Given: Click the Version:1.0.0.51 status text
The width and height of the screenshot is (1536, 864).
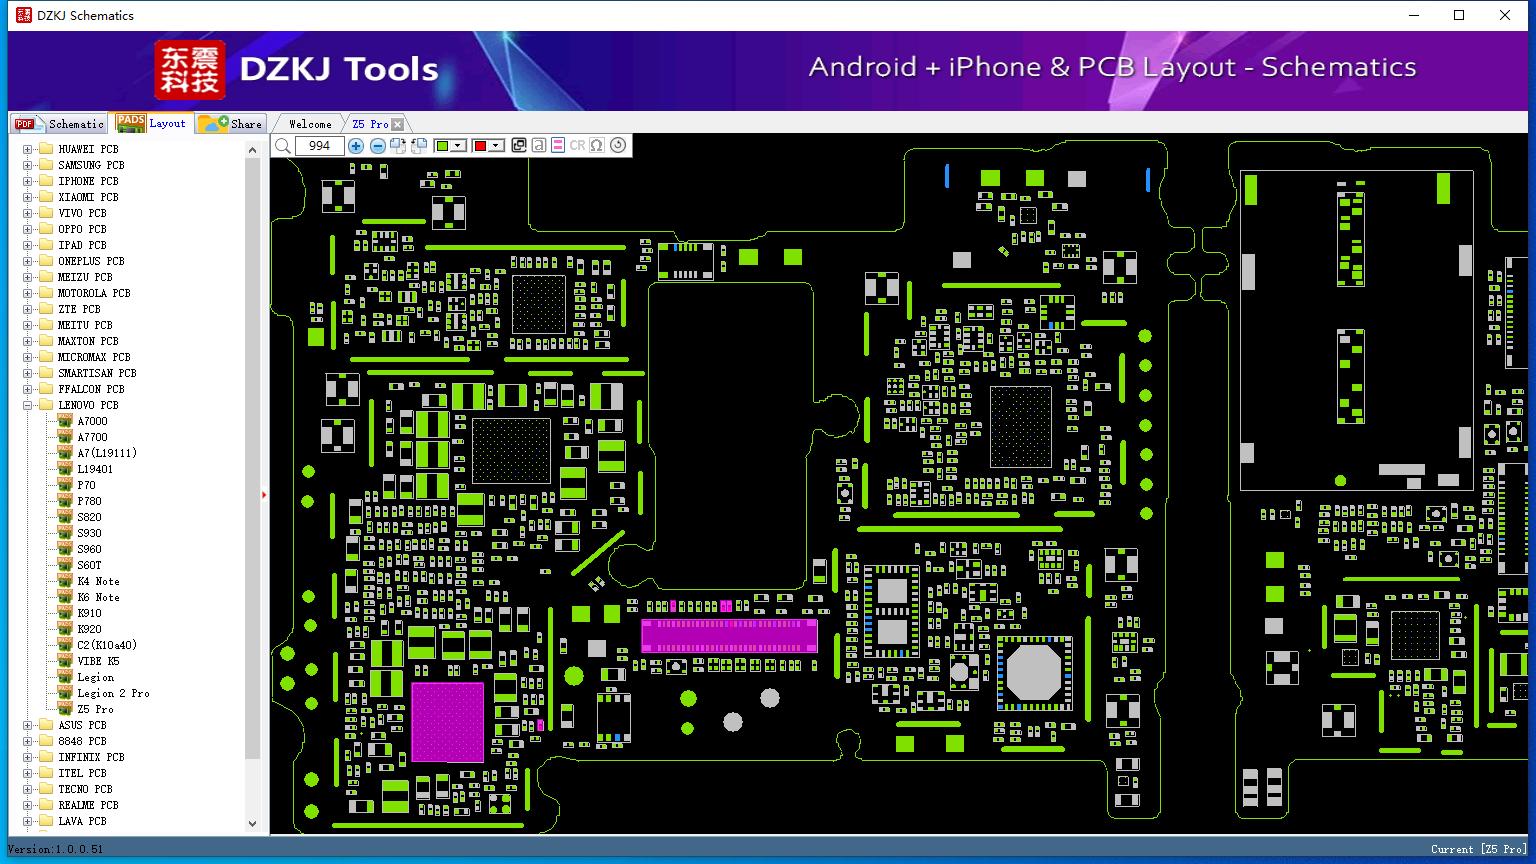Looking at the screenshot, I should coord(55,849).
